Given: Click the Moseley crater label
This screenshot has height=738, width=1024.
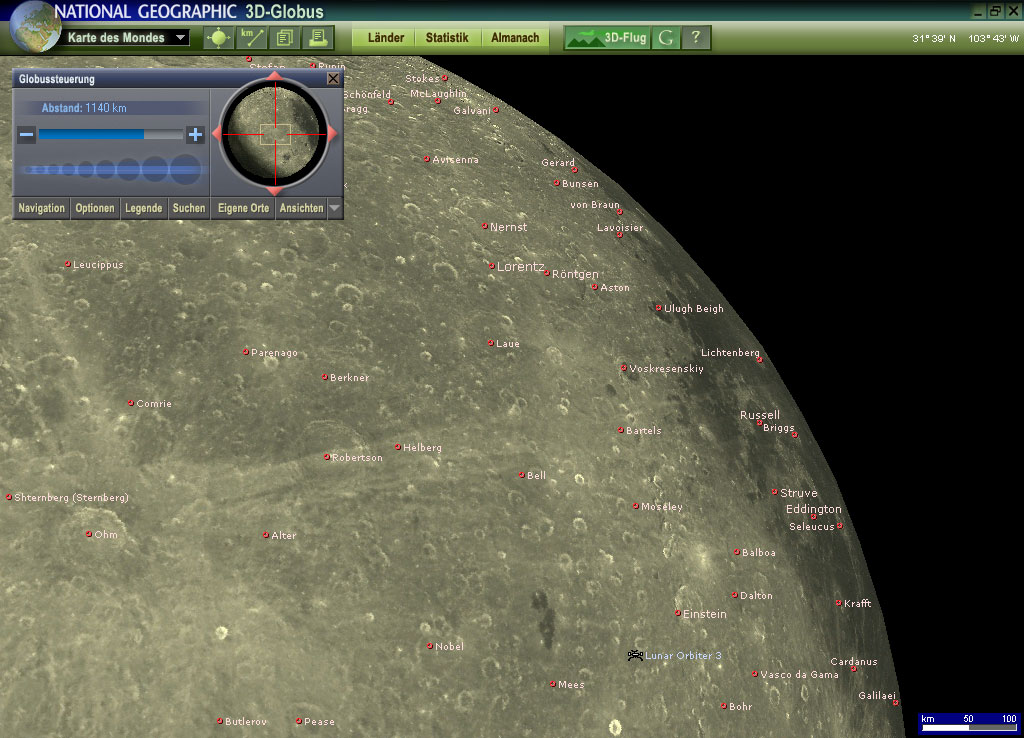Looking at the screenshot, I should pos(662,507).
